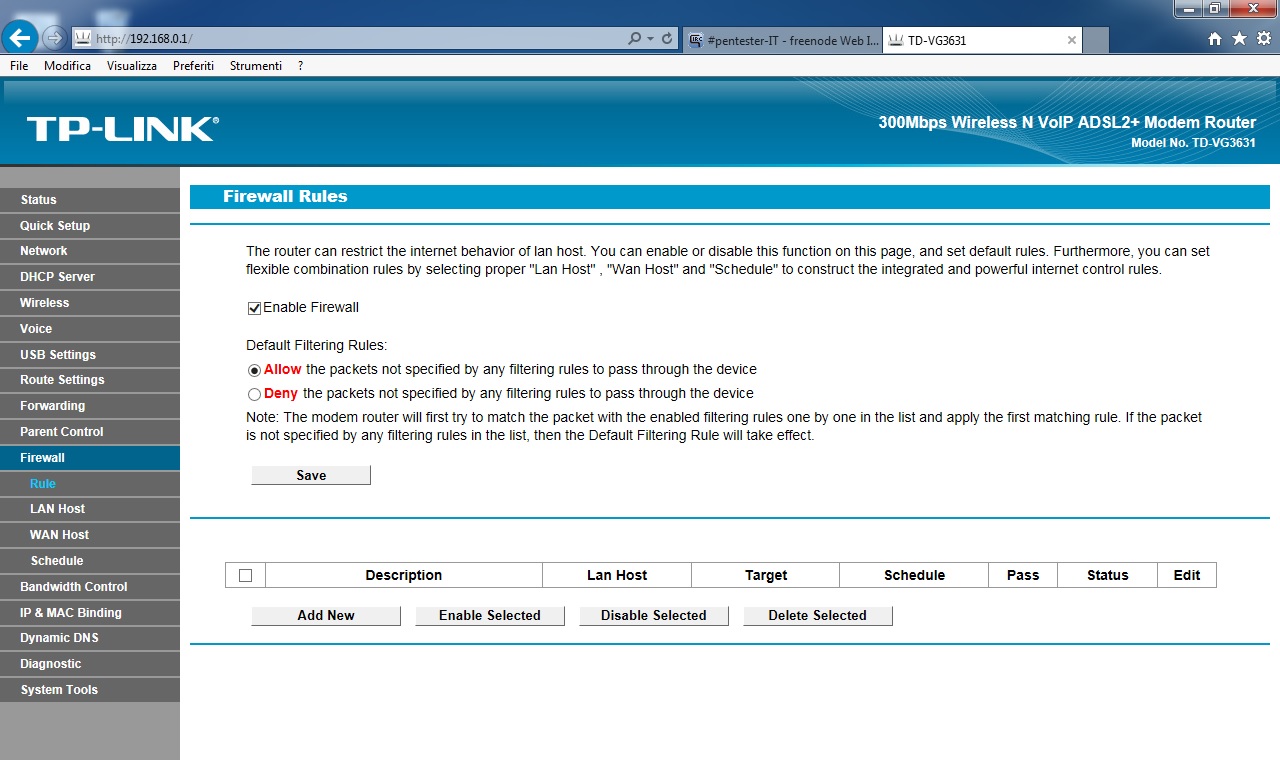Click the Default Filtering Rules label
Image resolution: width=1280 pixels, height=760 pixels.
pos(316,346)
